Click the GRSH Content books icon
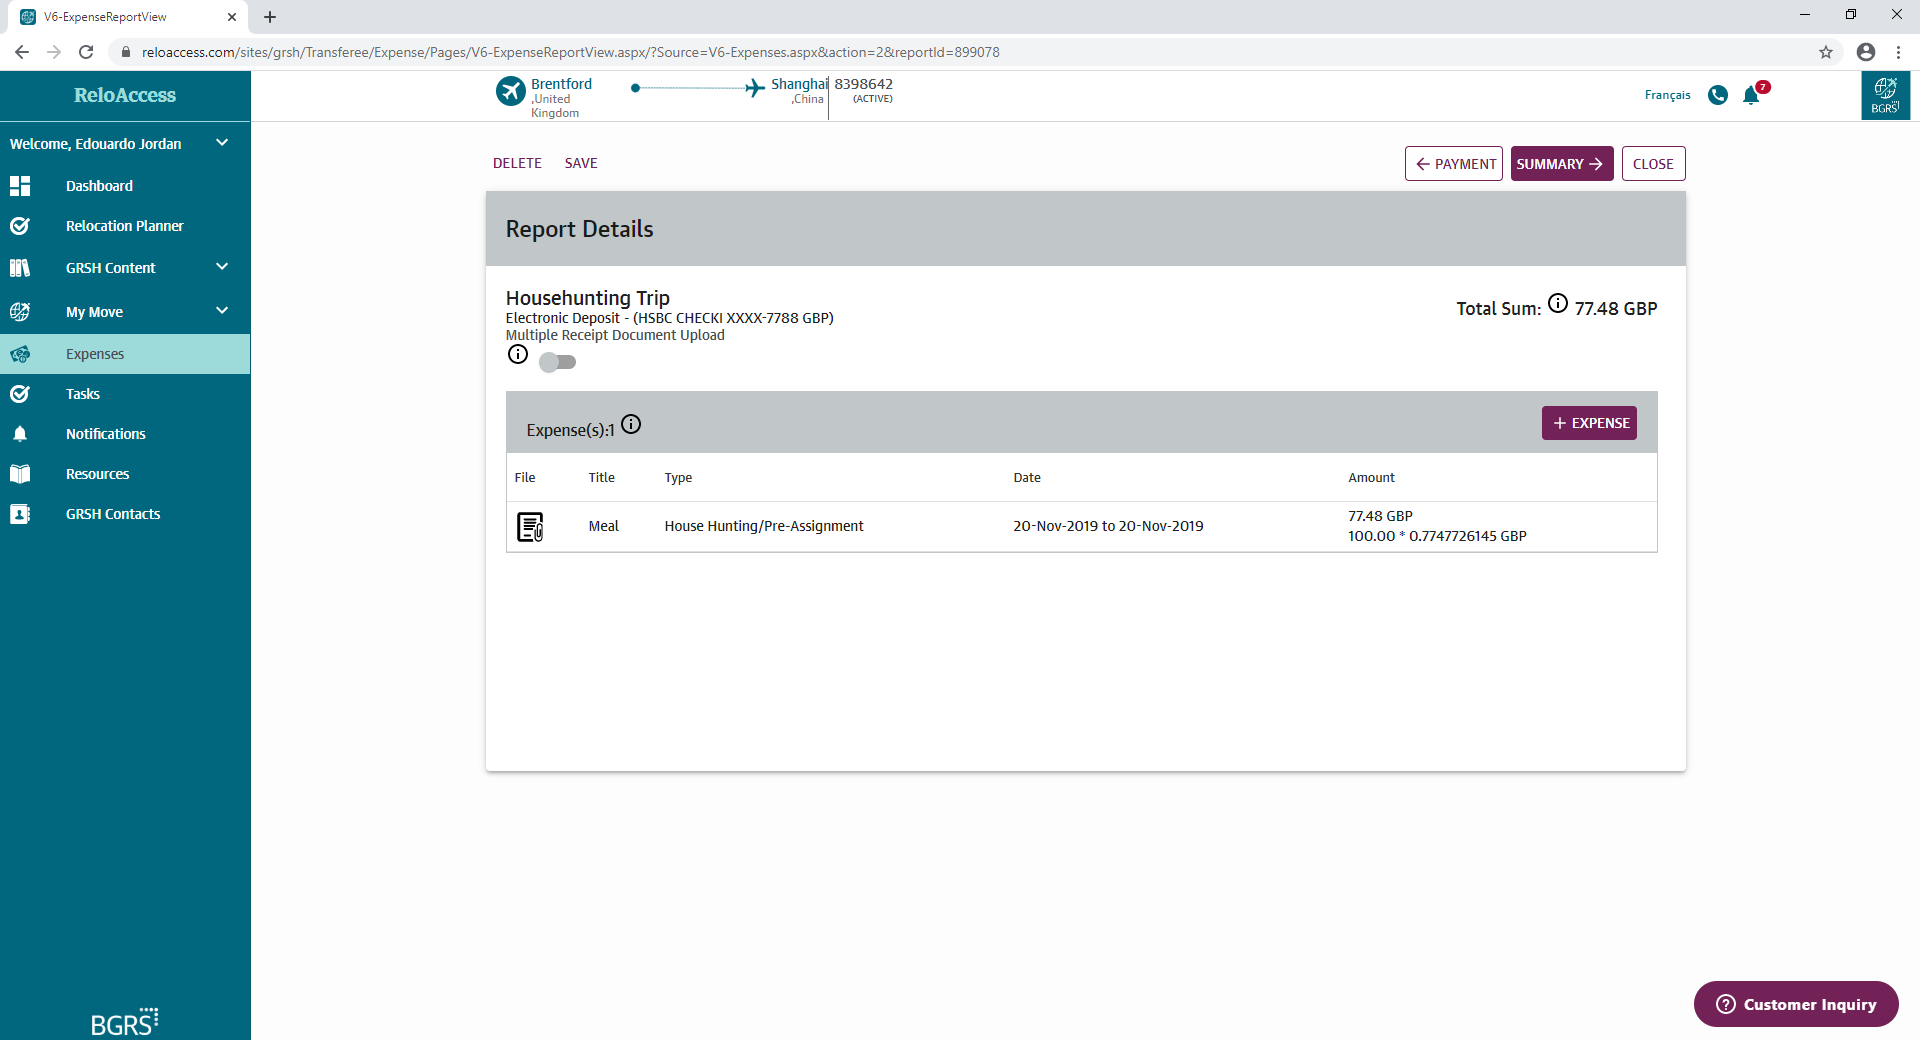The width and height of the screenshot is (1920, 1040). pyautogui.click(x=20, y=268)
